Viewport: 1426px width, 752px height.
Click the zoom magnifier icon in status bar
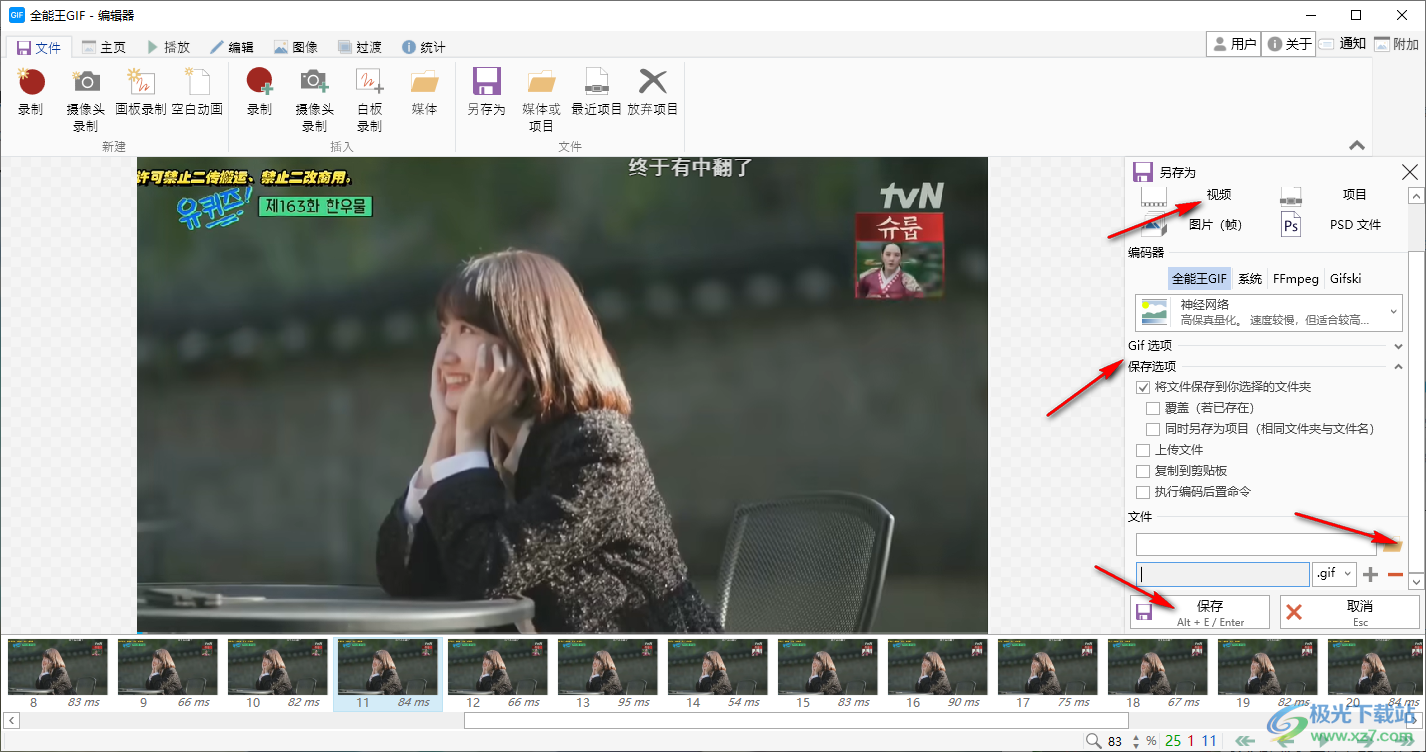point(1095,741)
